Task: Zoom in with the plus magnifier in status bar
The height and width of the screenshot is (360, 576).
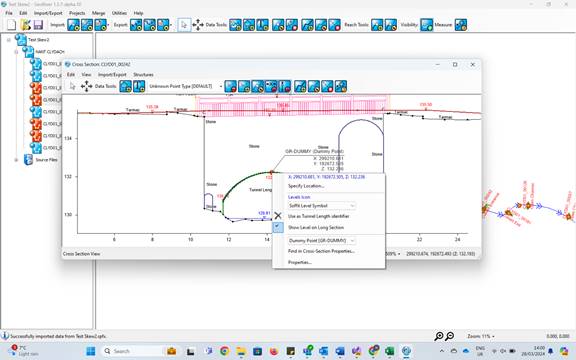Action: point(439,336)
